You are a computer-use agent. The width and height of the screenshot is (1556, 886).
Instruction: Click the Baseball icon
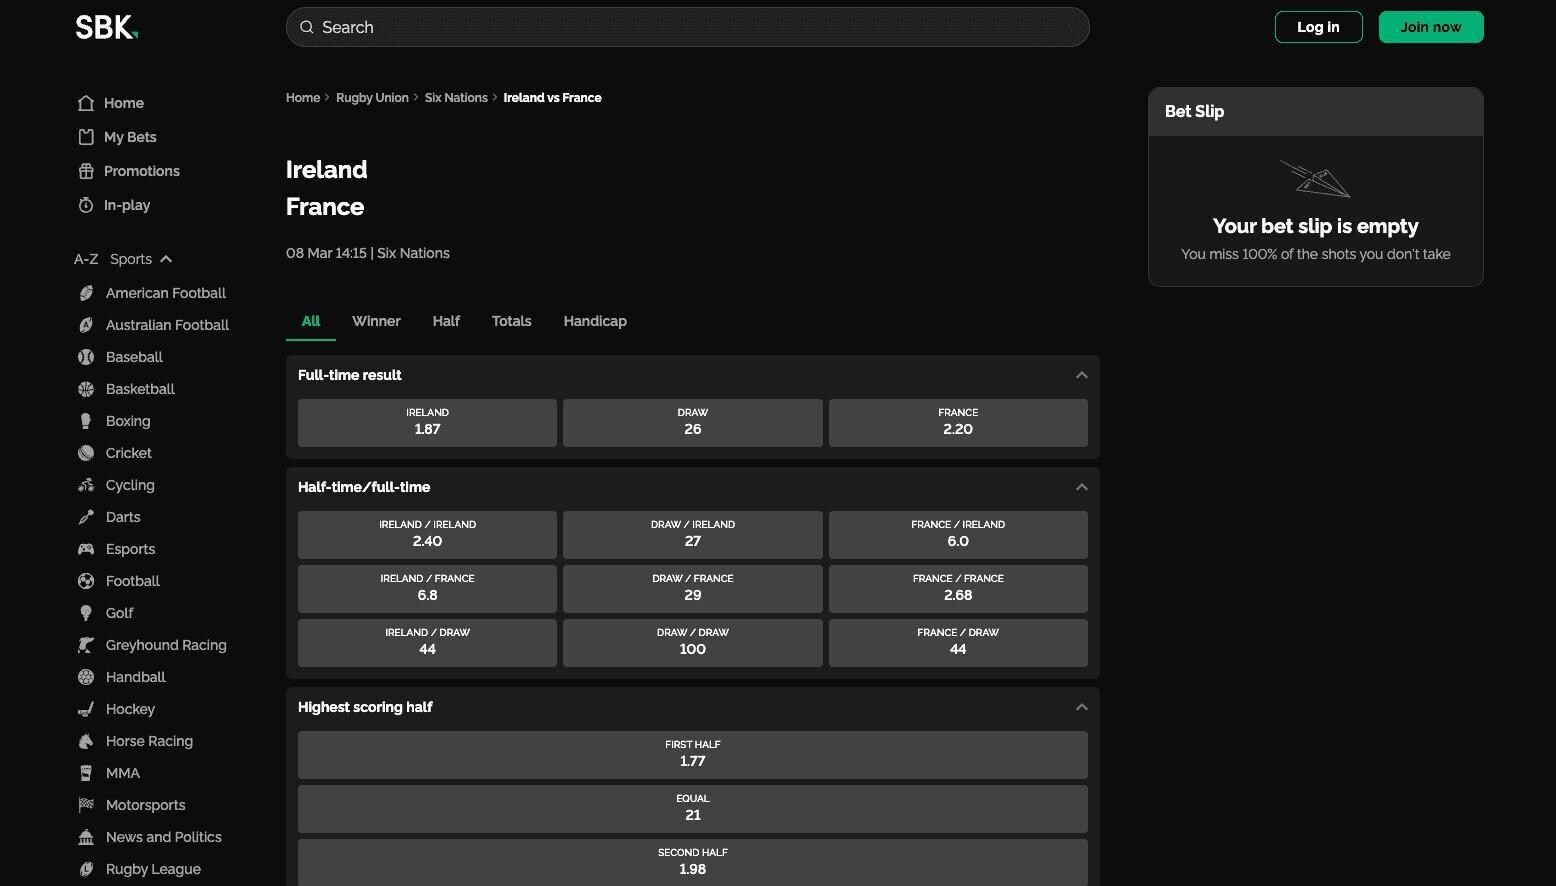click(86, 357)
